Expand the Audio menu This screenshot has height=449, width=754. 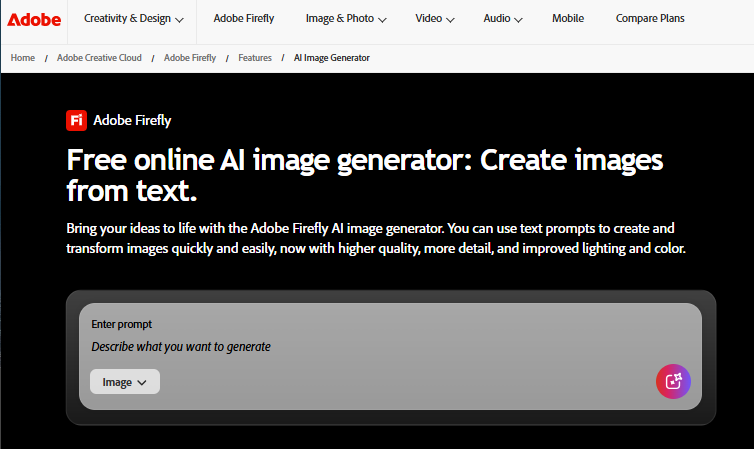pyautogui.click(x=503, y=19)
